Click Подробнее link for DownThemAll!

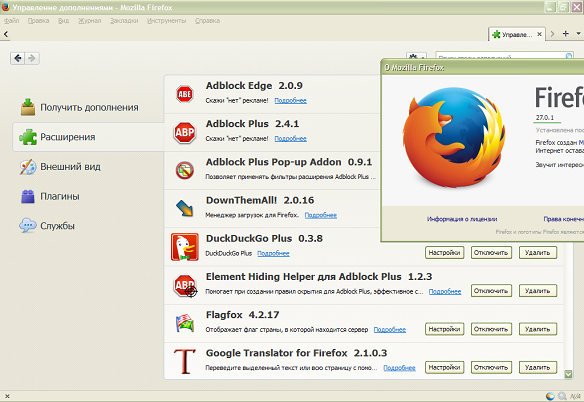321,215
